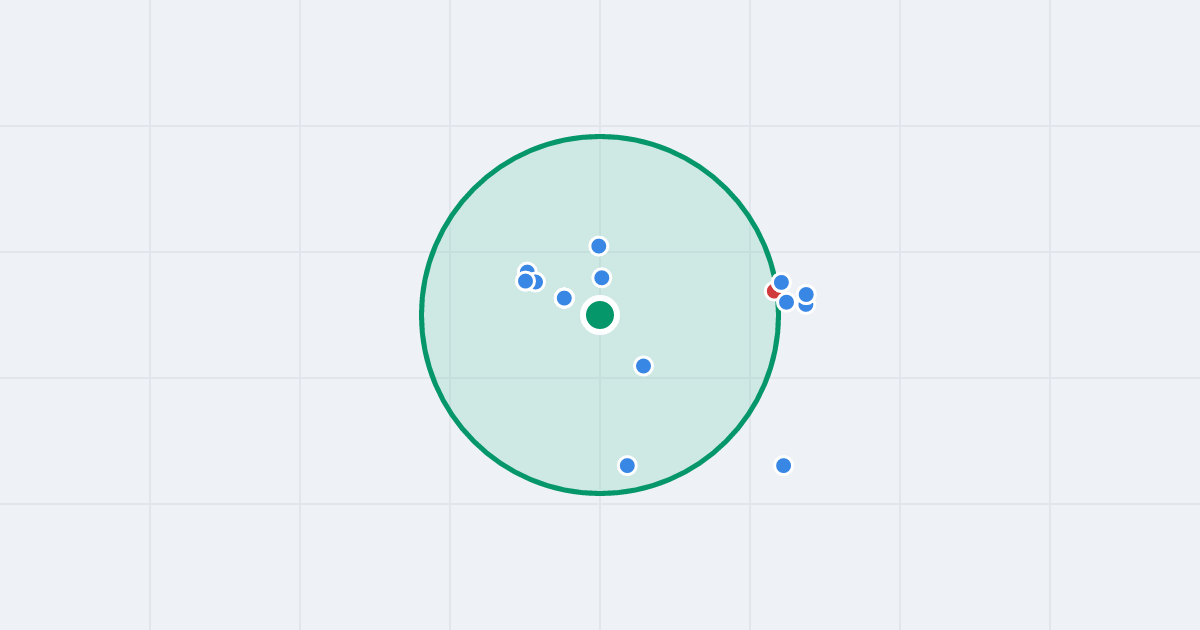The height and width of the screenshot is (630, 1200).
Task: Click the green center marker of the circle
Action: [x=600, y=315]
